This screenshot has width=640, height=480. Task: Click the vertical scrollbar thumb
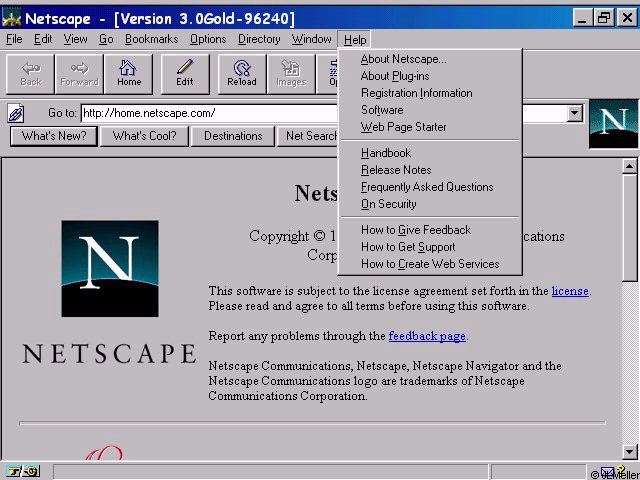pyautogui.click(x=629, y=228)
